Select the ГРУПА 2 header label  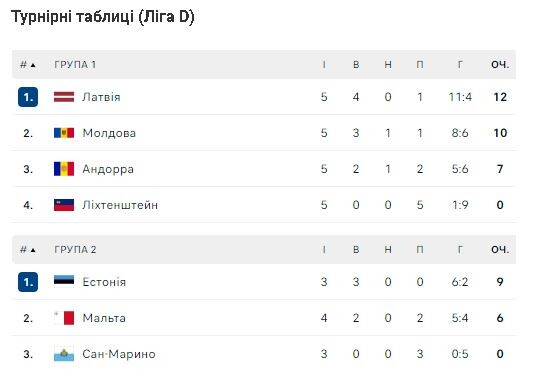tap(75, 250)
